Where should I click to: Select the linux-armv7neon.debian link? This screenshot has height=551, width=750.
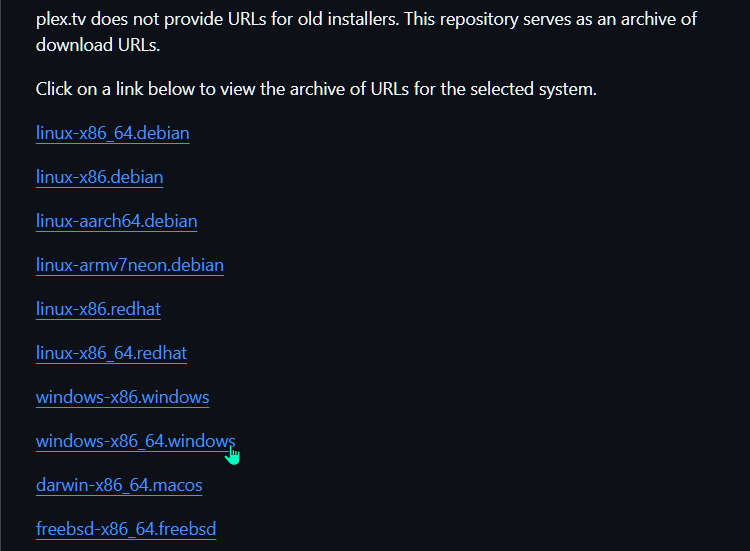[x=130, y=265]
